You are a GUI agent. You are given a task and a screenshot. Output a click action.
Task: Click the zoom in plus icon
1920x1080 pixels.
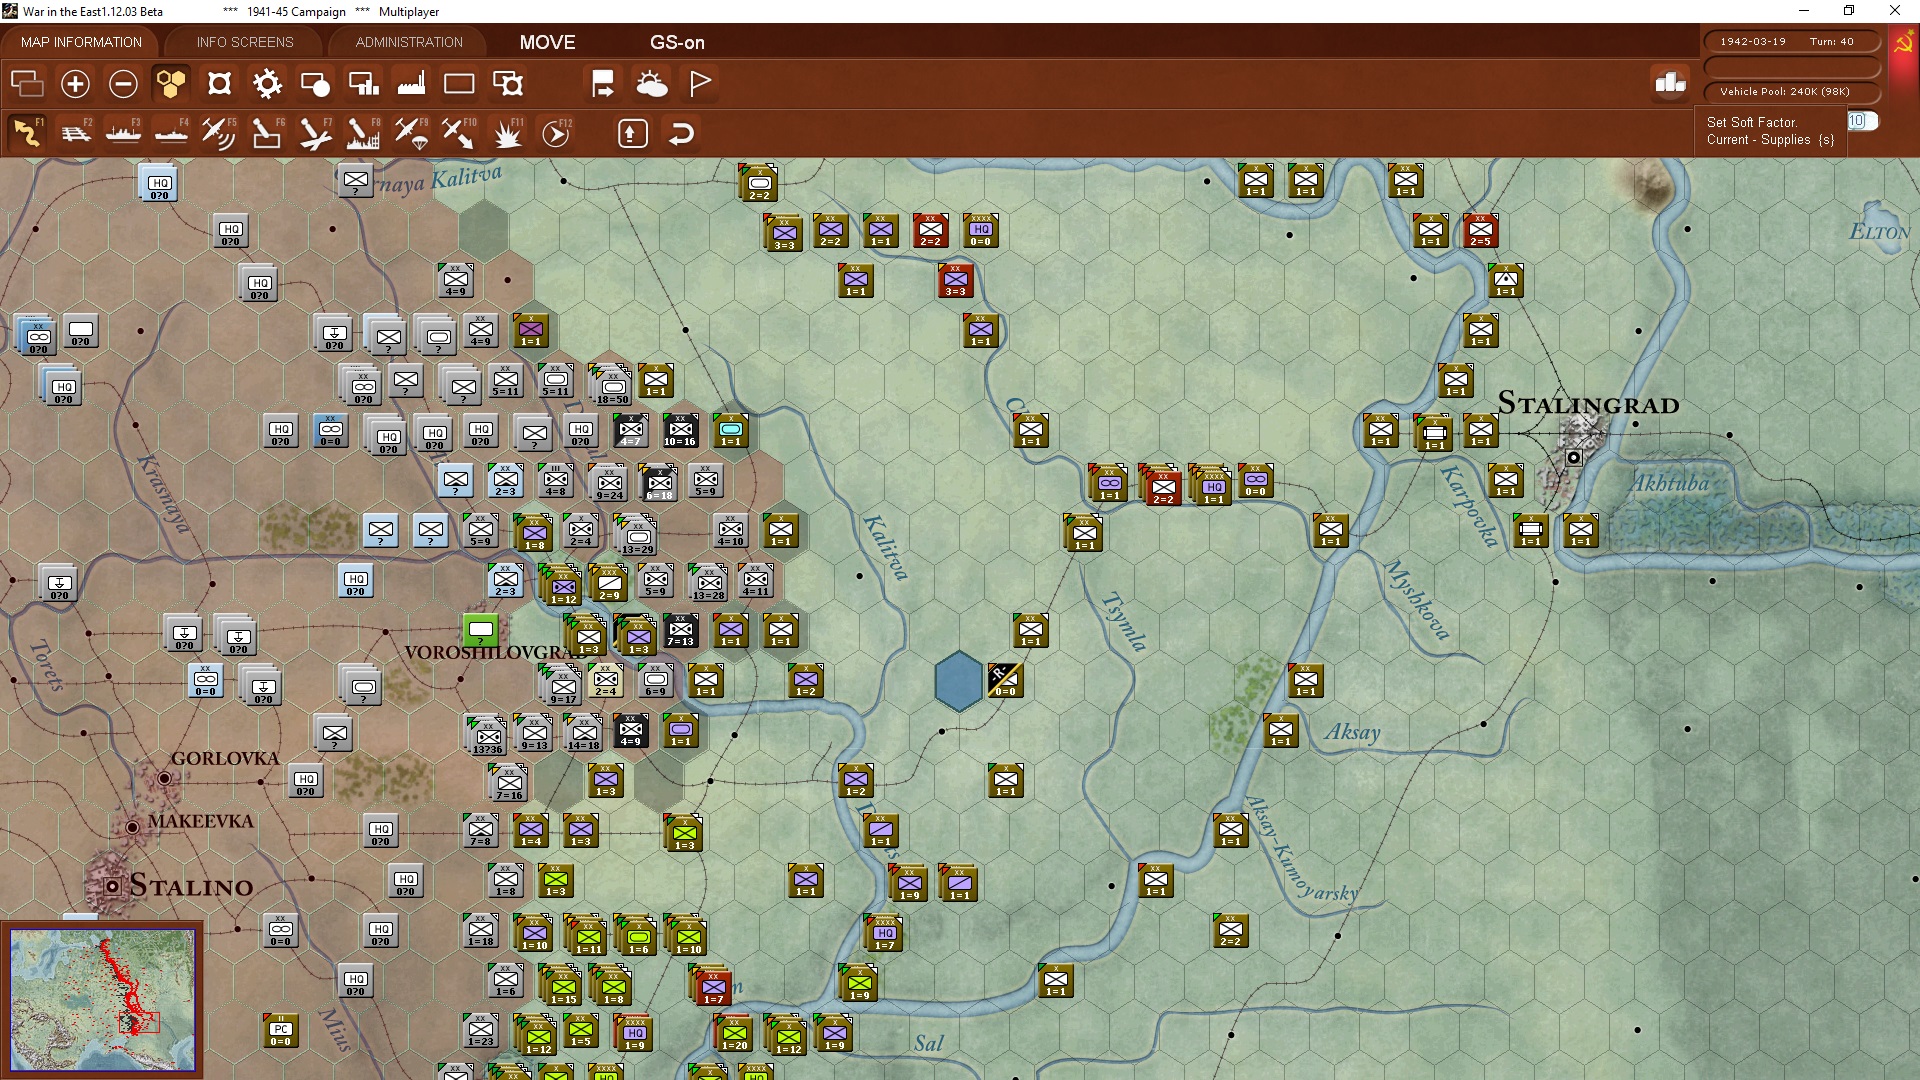[75, 84]
